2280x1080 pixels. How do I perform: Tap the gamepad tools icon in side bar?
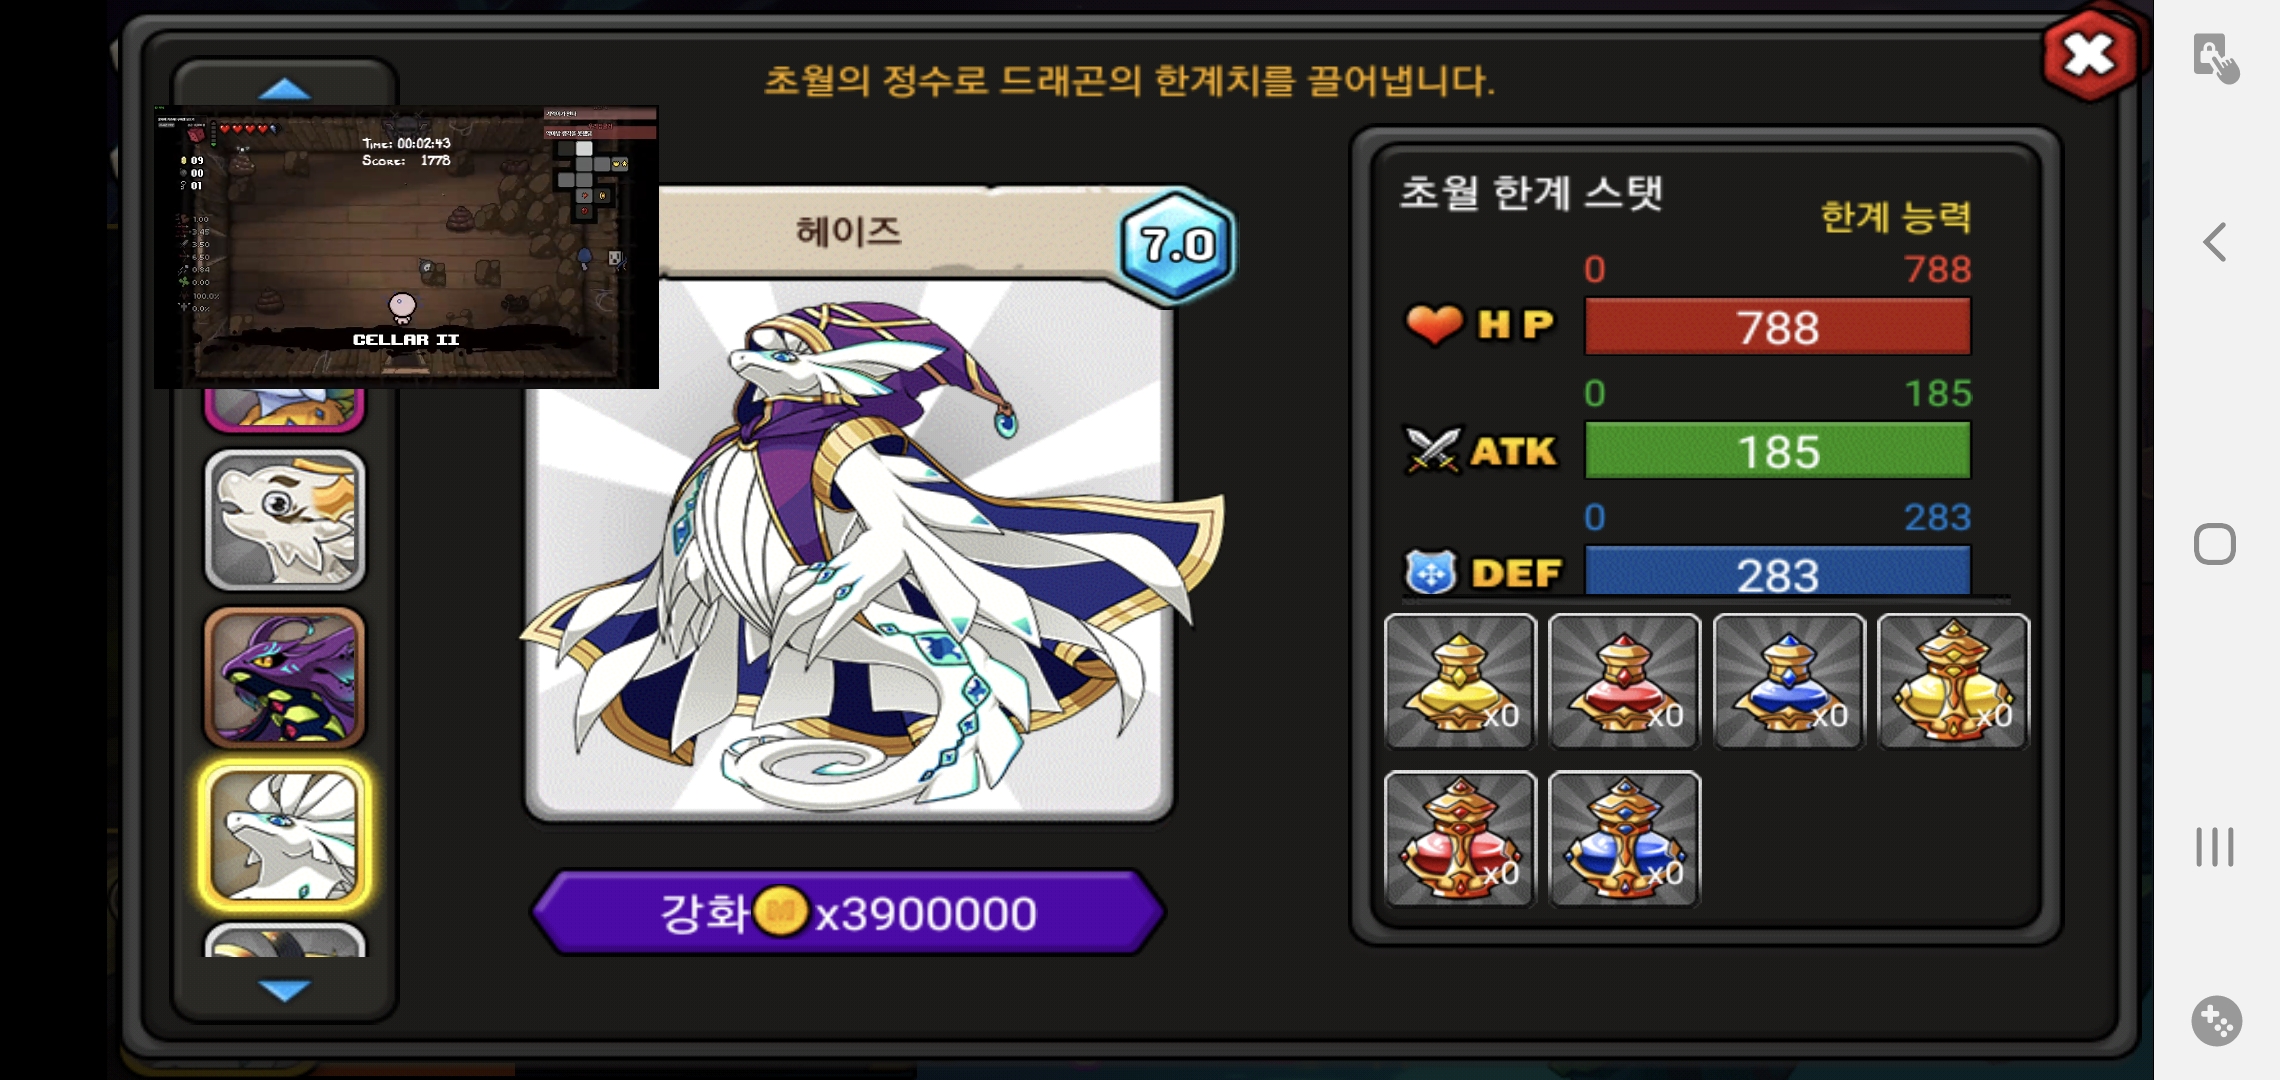pos(2216,1021)
